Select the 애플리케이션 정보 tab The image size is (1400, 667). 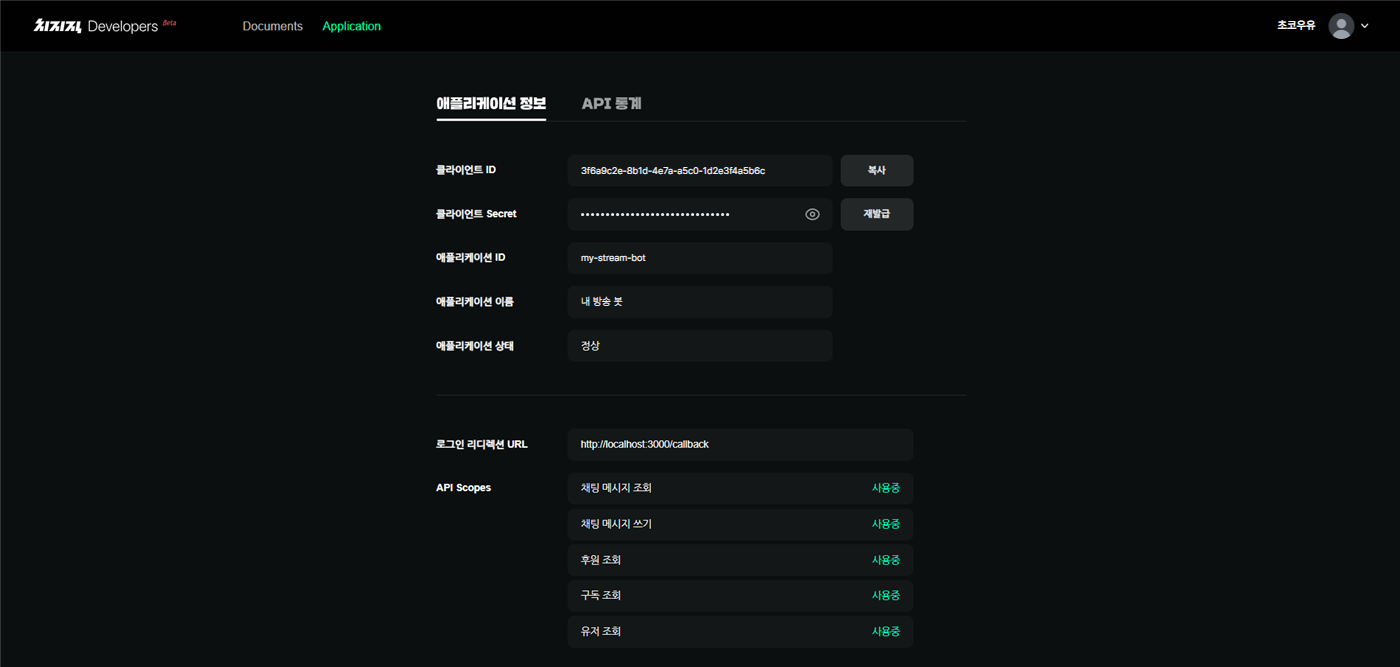491,103
